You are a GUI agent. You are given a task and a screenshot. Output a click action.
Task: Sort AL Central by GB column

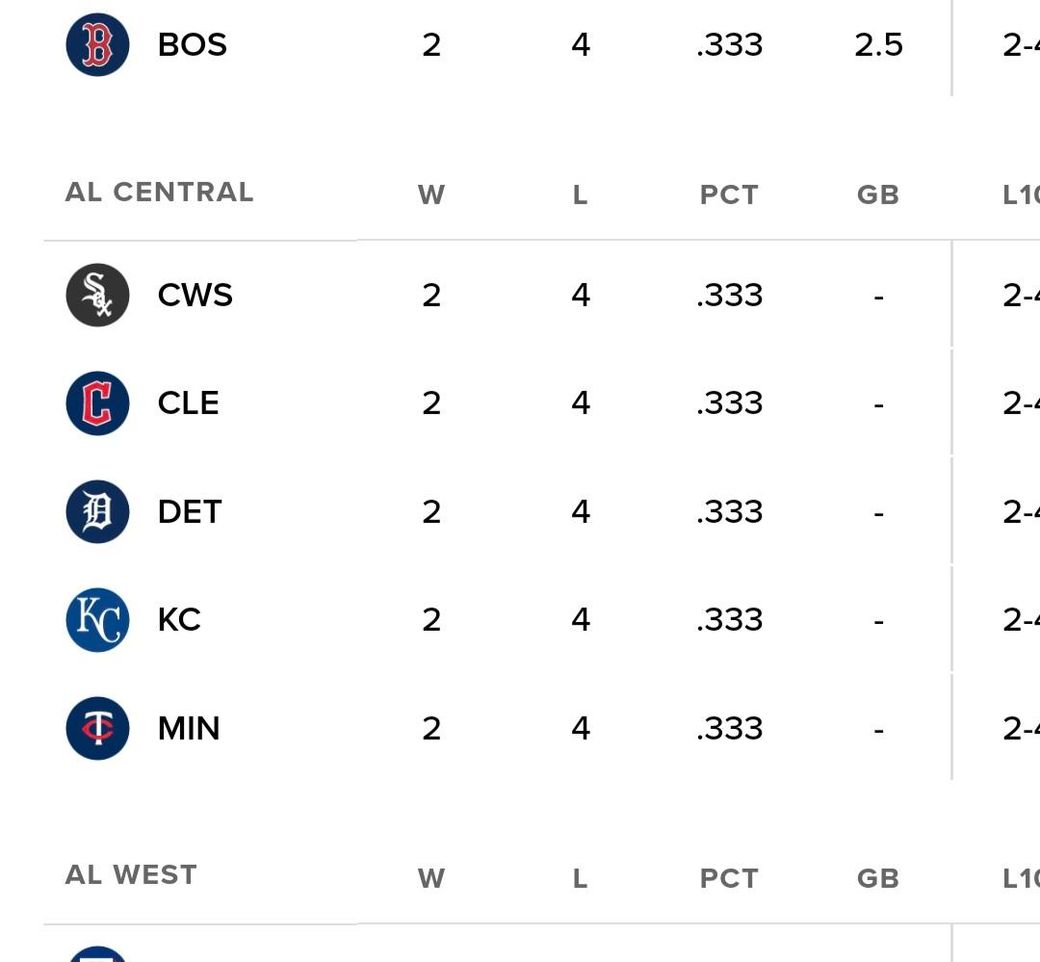[x=878, y=195]
